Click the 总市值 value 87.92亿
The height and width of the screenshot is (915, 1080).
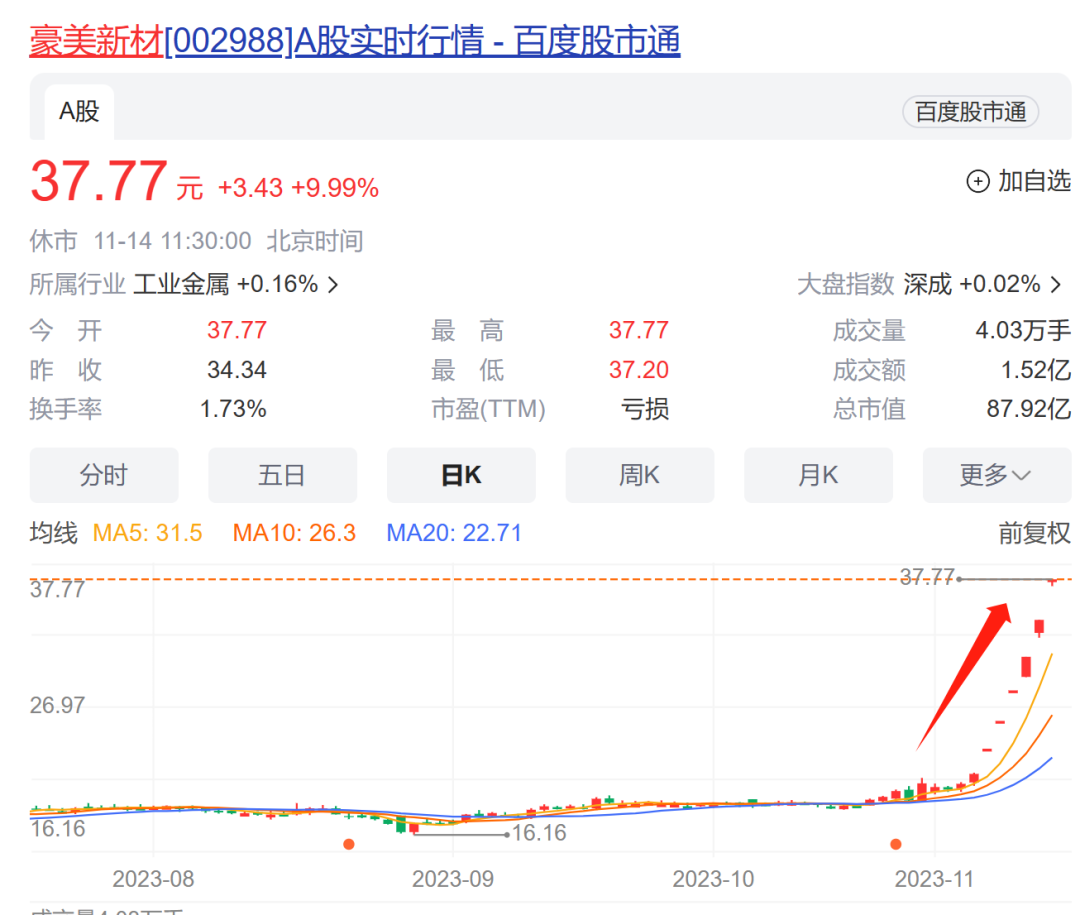click(1029, 409)
